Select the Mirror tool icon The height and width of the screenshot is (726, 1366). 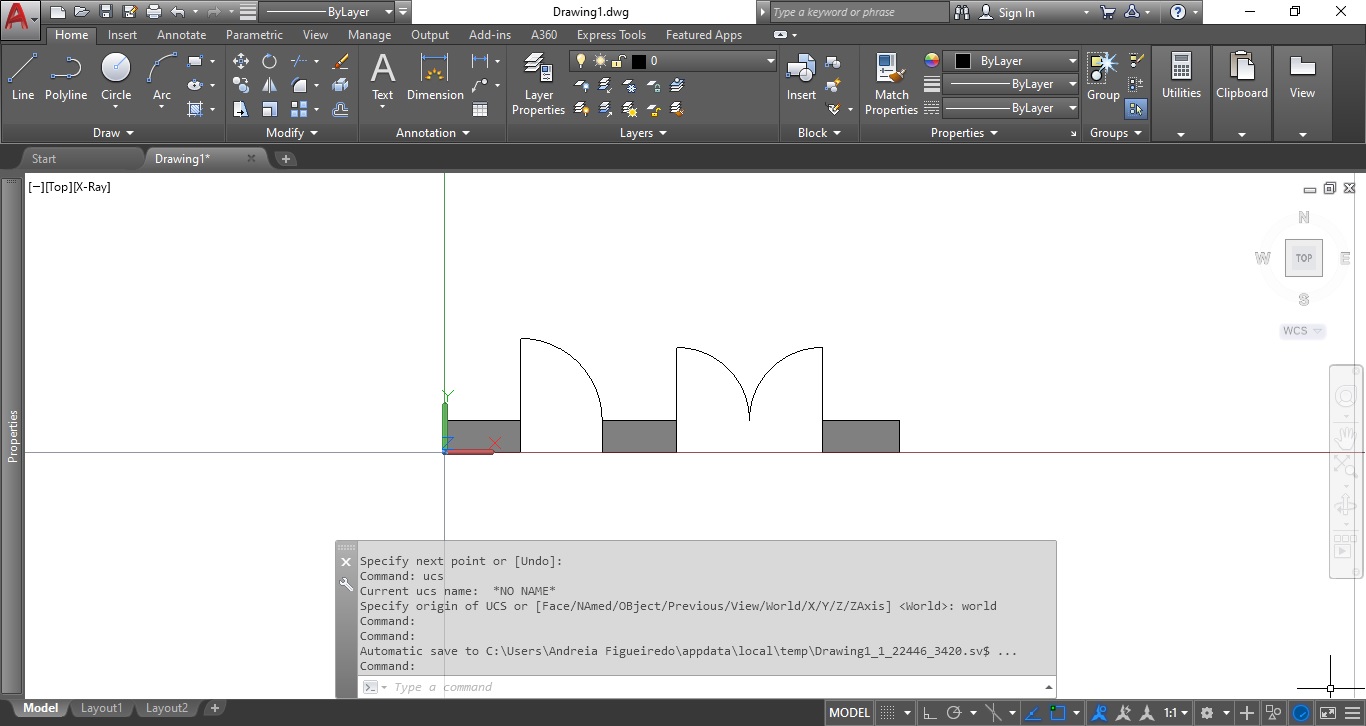[269, 85]
